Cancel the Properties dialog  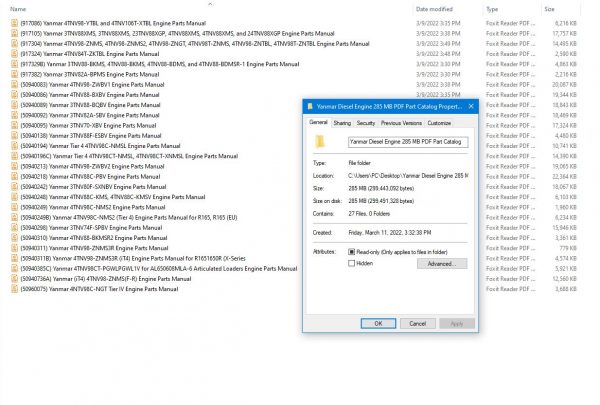click(417, 323)
